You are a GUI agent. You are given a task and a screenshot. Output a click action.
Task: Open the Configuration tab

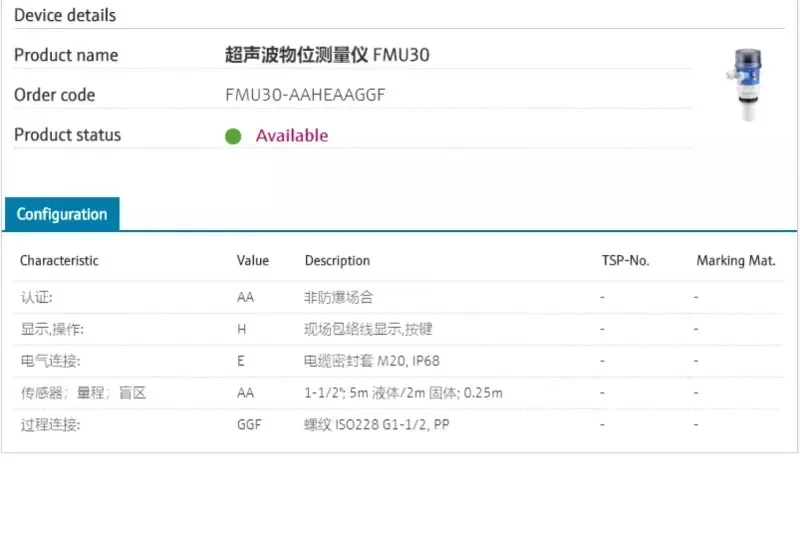pyautogui.click(x=62, y=214)
